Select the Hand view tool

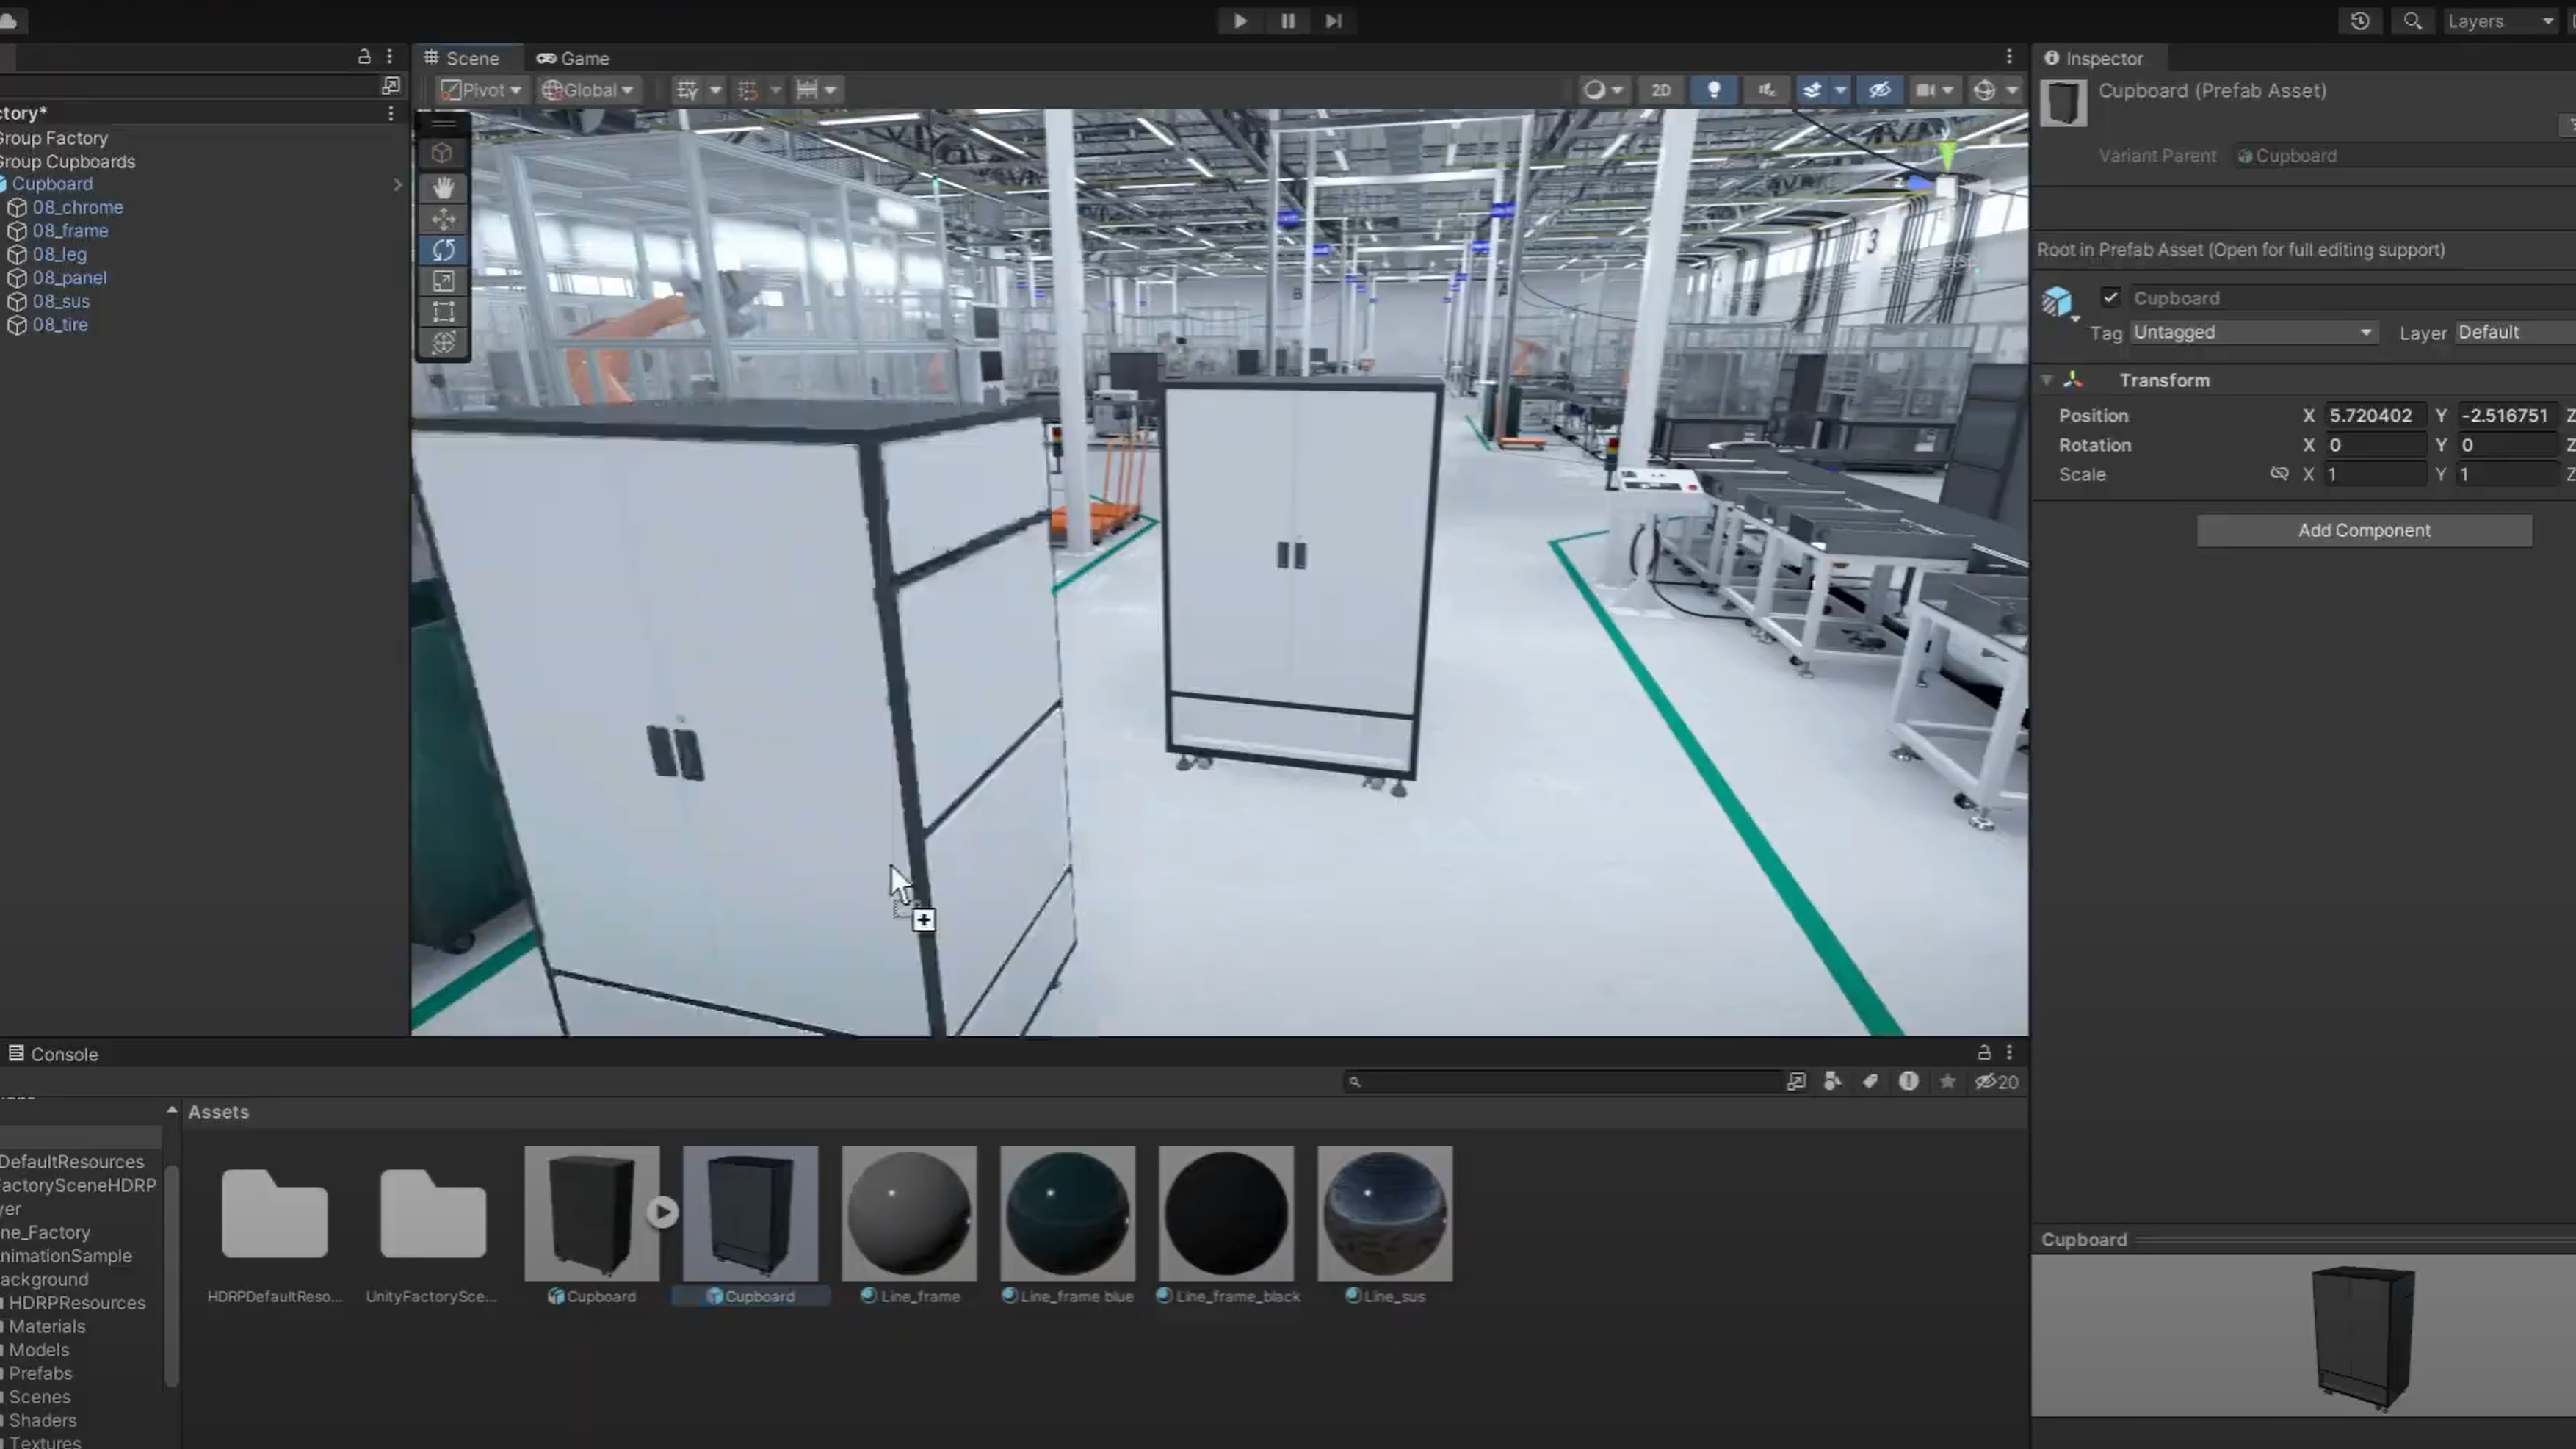443,187
